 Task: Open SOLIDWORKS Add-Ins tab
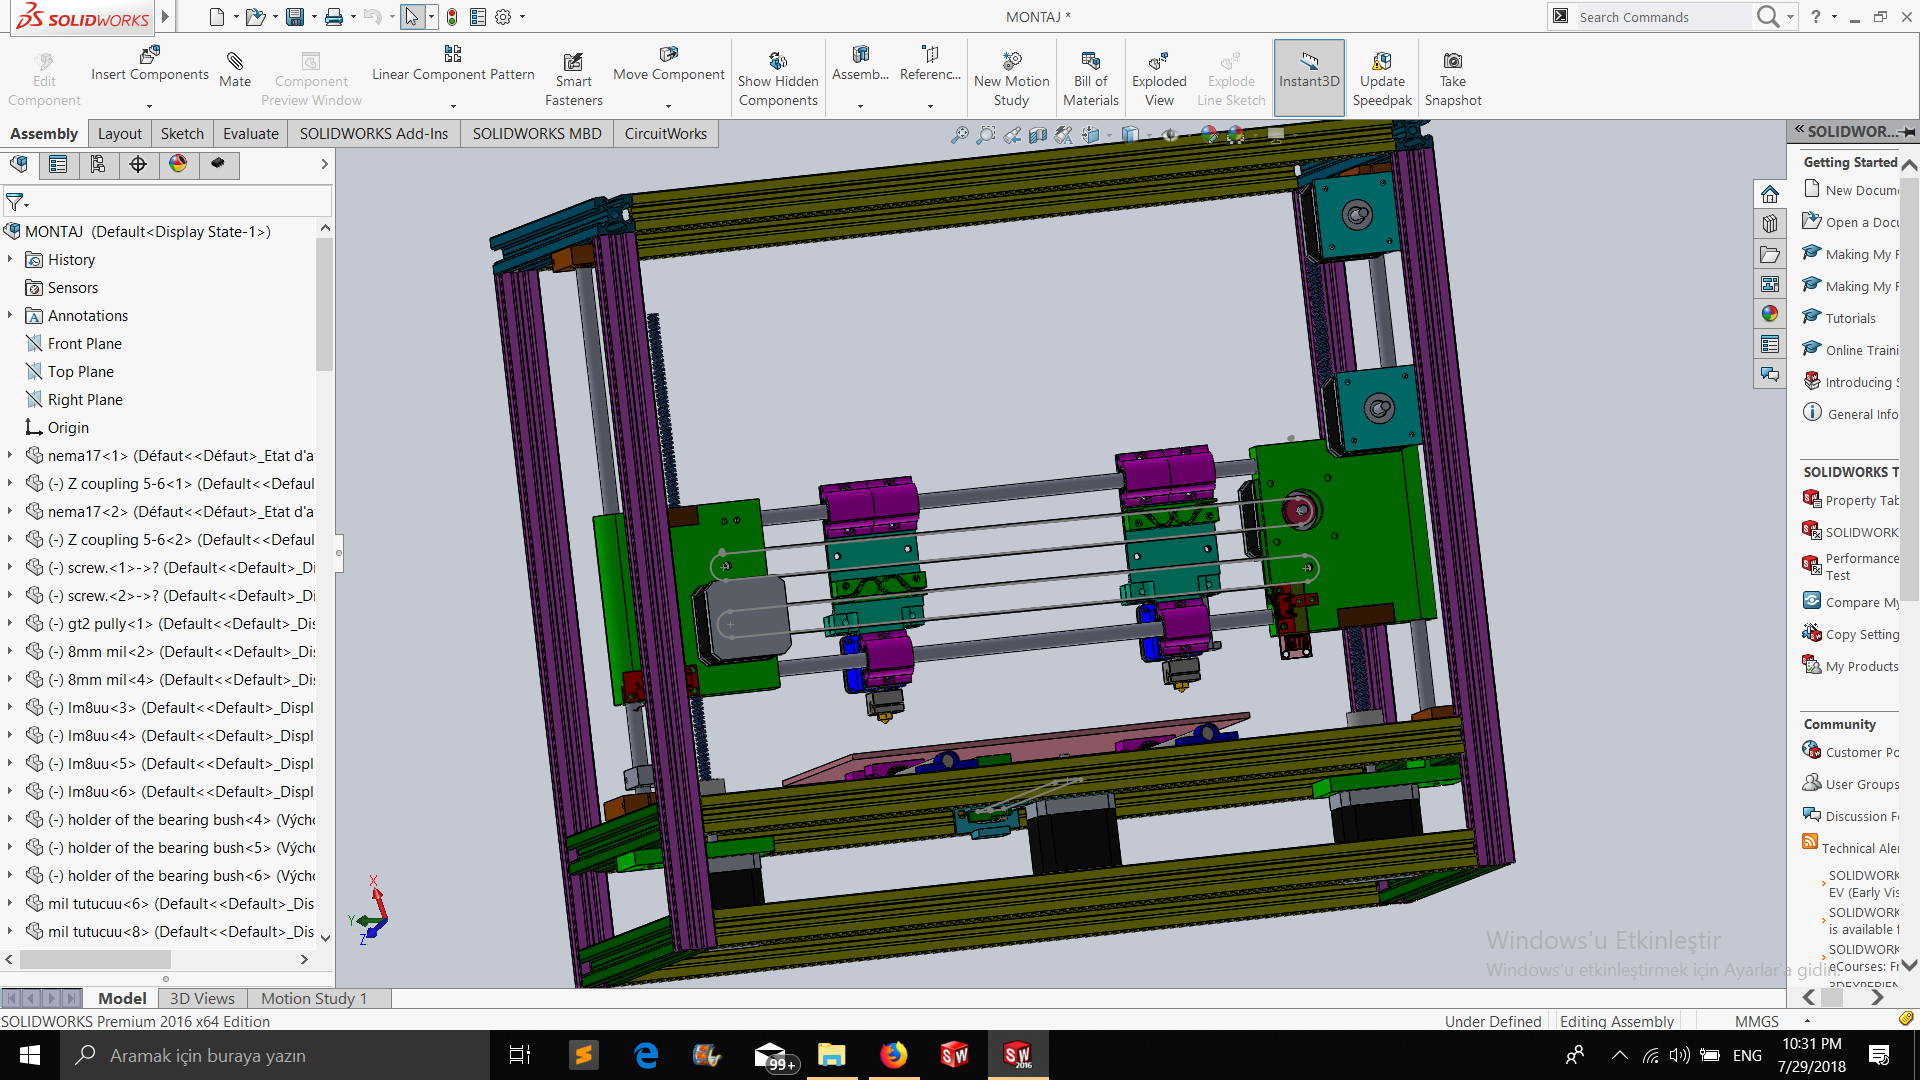point(374,133)
